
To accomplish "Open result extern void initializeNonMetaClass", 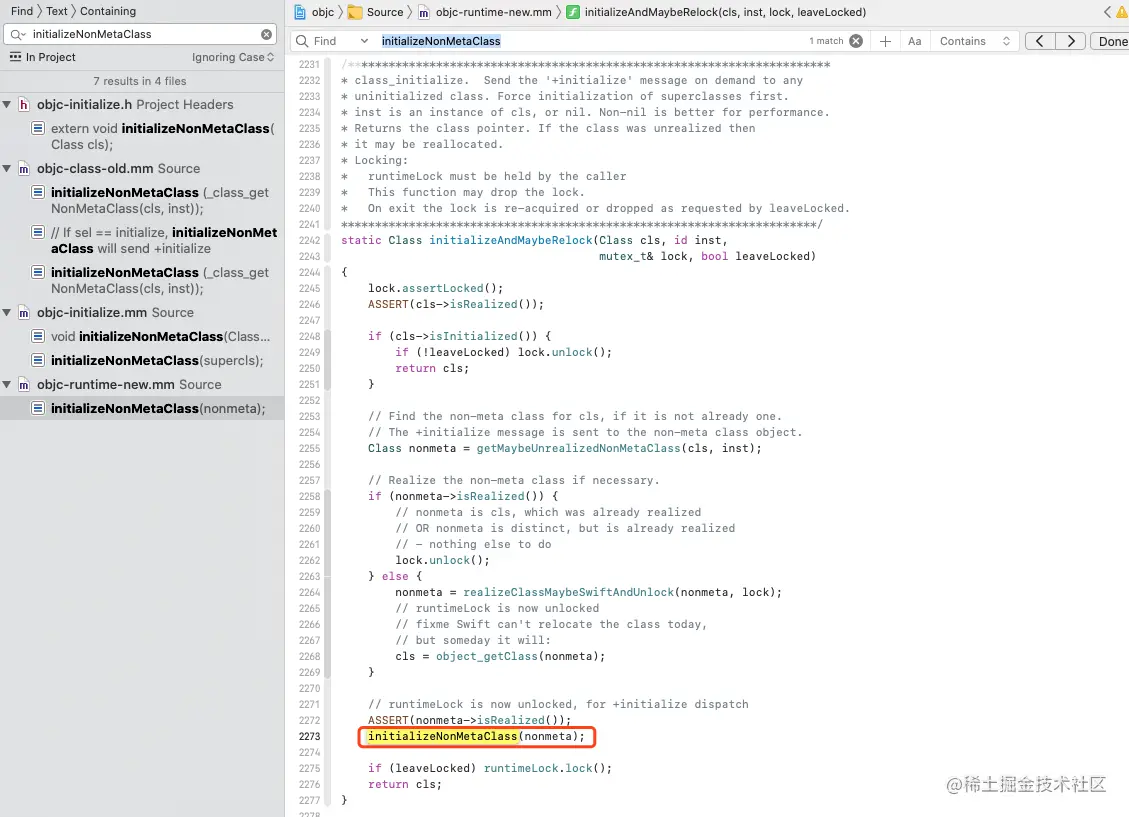I will pyautogui.click(x=163, y=136).
